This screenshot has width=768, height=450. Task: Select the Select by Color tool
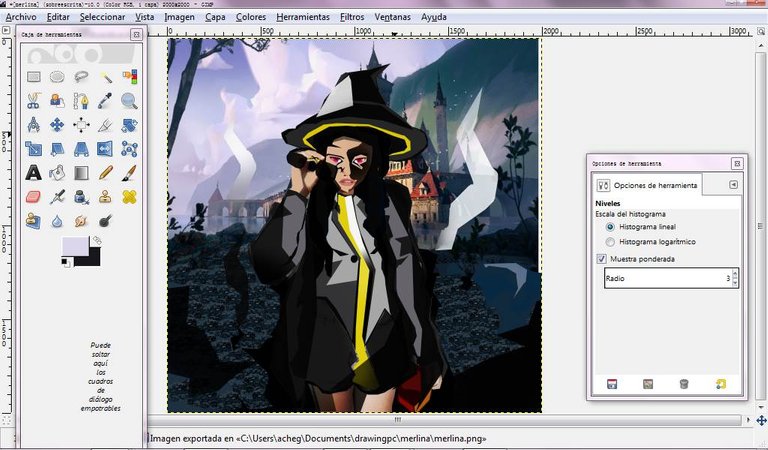pos(129,77)
